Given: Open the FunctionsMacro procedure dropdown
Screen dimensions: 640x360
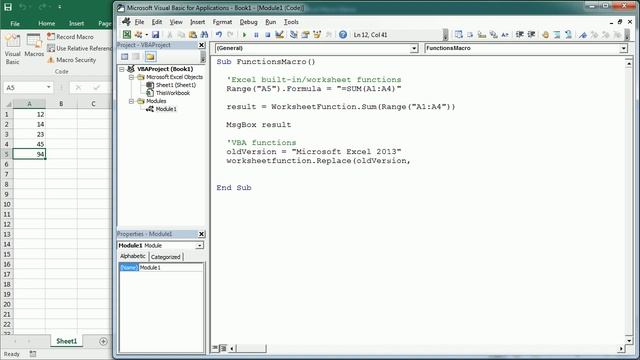Looking at the screenshot, I should pos(623,48).
